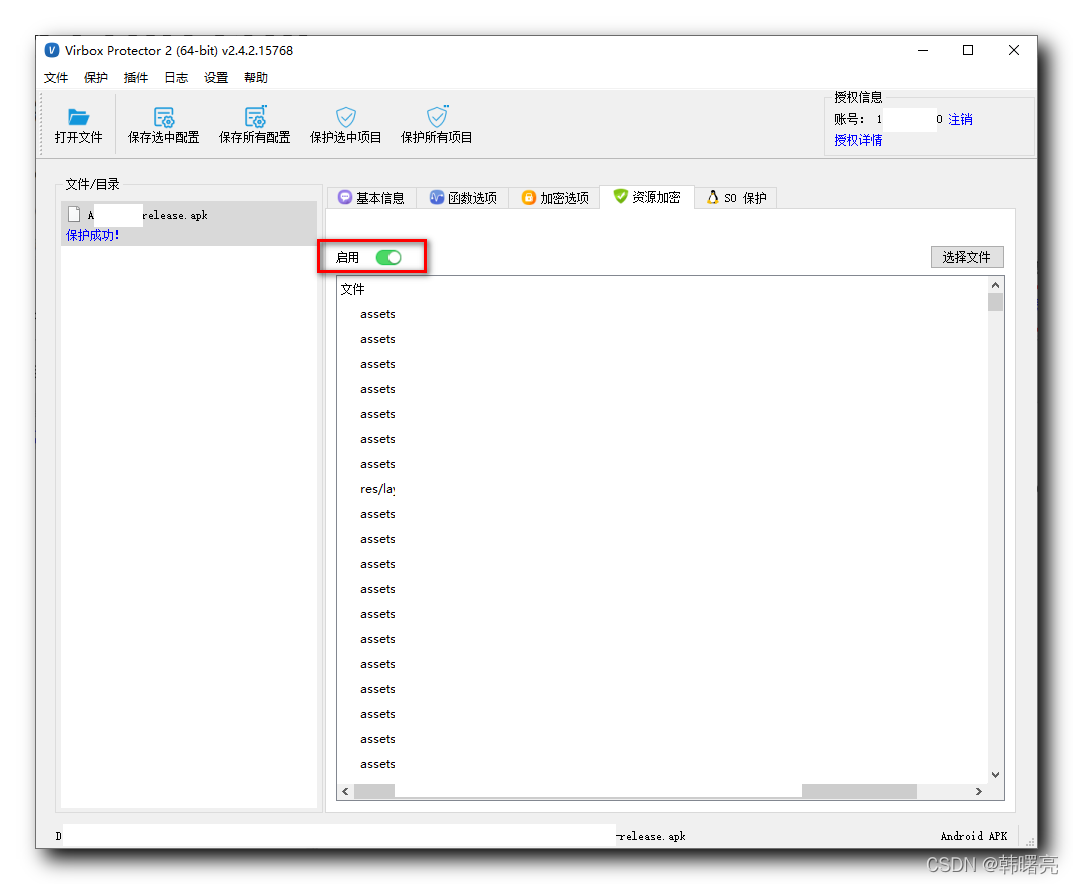Click the horizontal scroll right arrow
Viewport: 1073px width, 884px height.
(x=979, y=792)
